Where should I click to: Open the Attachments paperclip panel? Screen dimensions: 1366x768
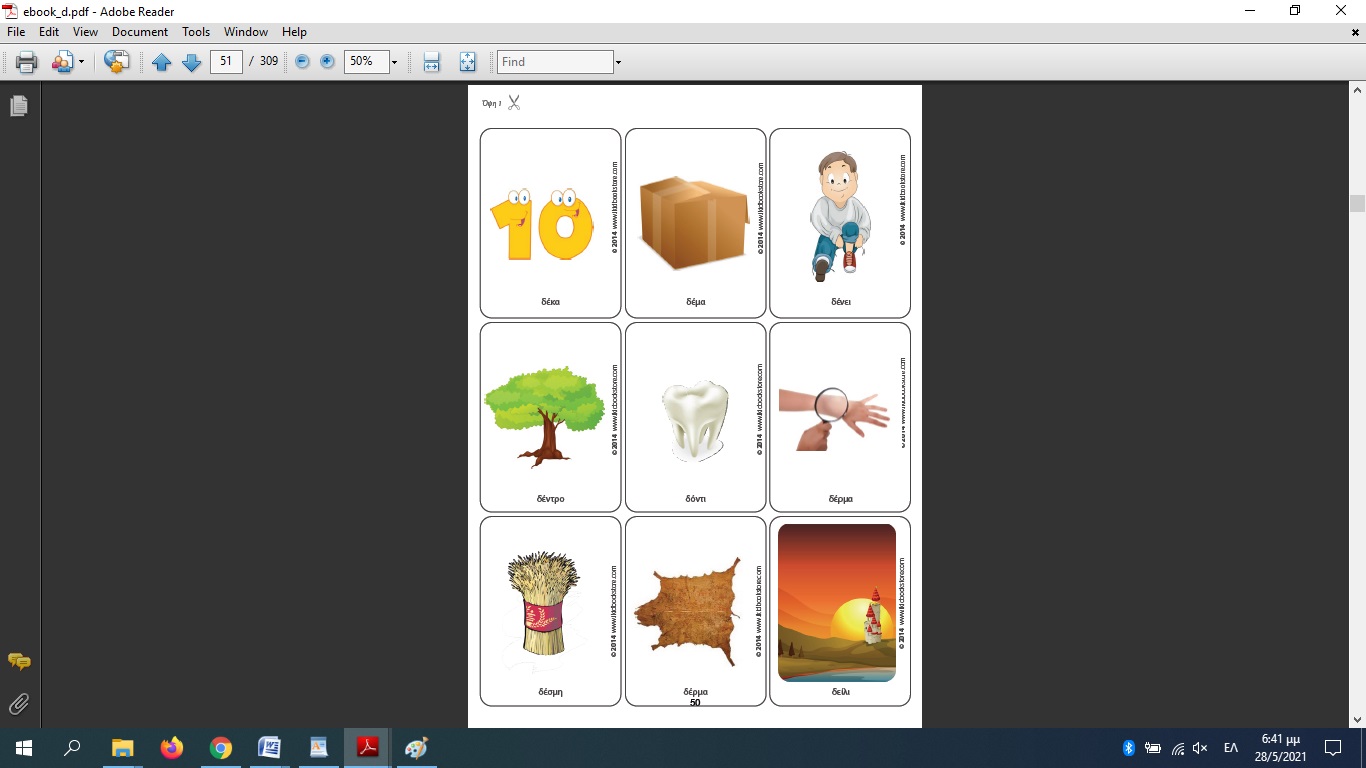tap(18, 704)
